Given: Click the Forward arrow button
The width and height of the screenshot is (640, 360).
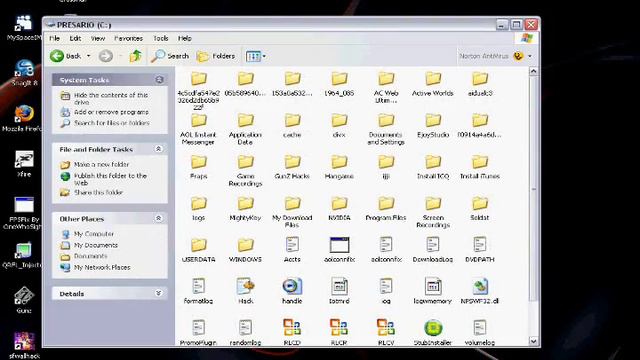Looking at the screenshot, I should point(106,56).
